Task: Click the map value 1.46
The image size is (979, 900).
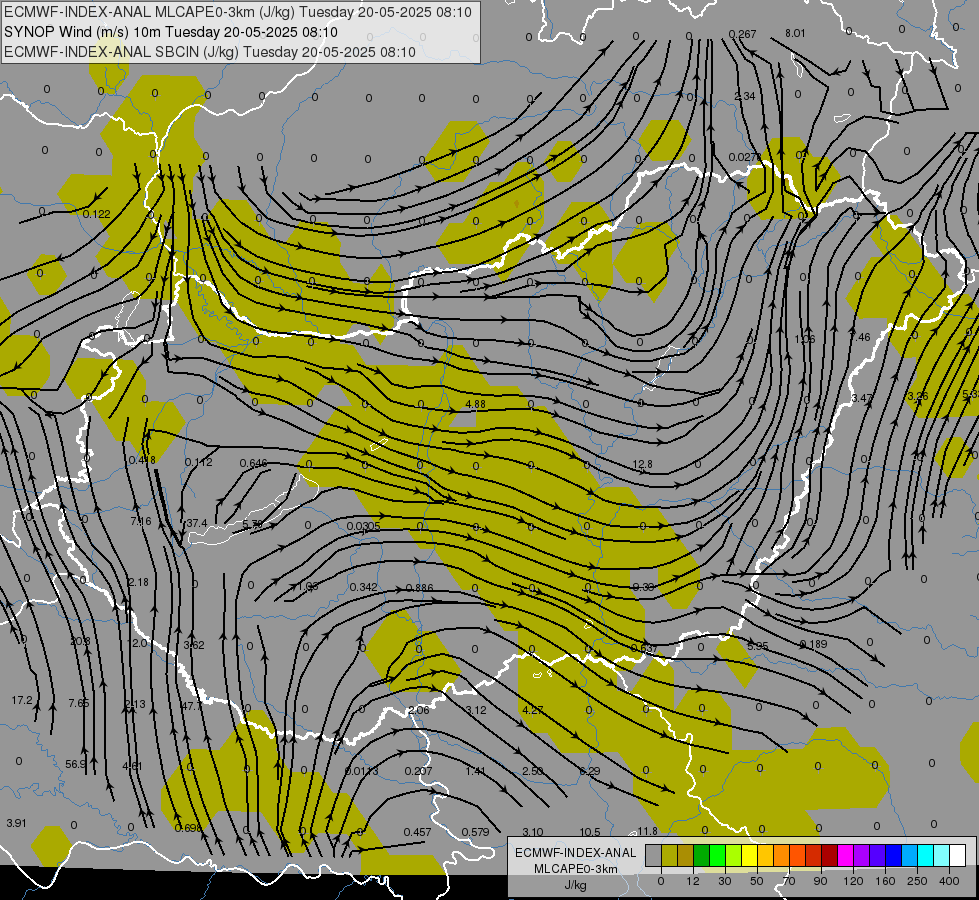Action: coord(860,337)
